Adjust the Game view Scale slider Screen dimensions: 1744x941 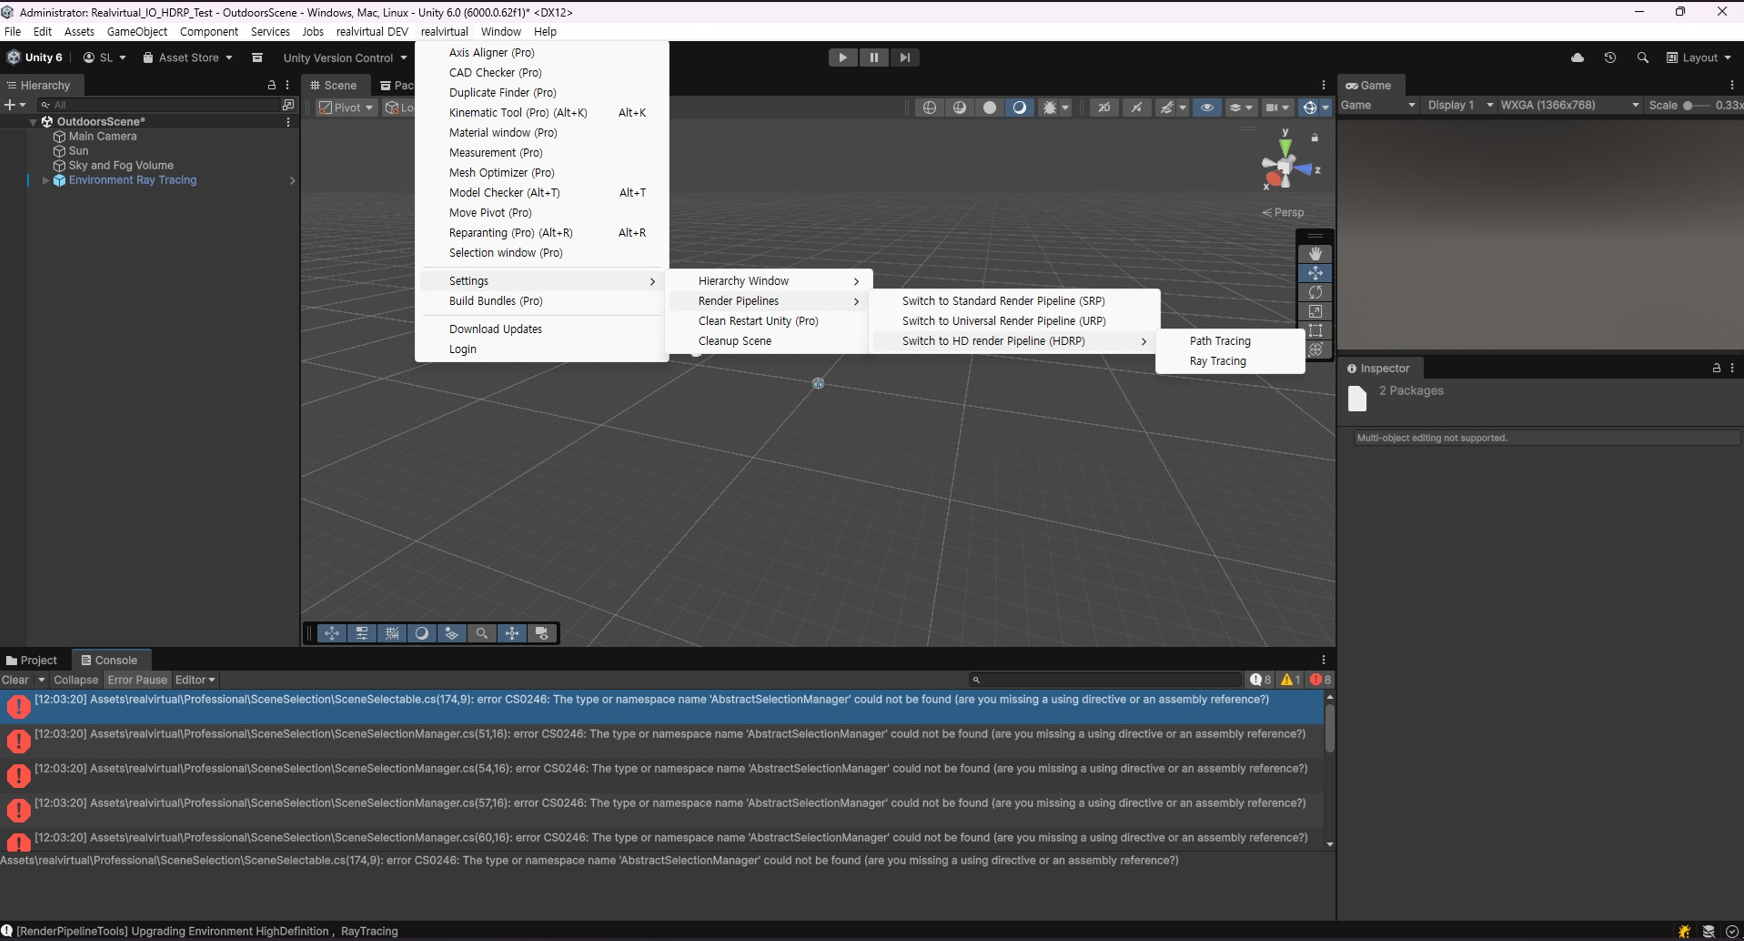click(x=1689, y=105)
